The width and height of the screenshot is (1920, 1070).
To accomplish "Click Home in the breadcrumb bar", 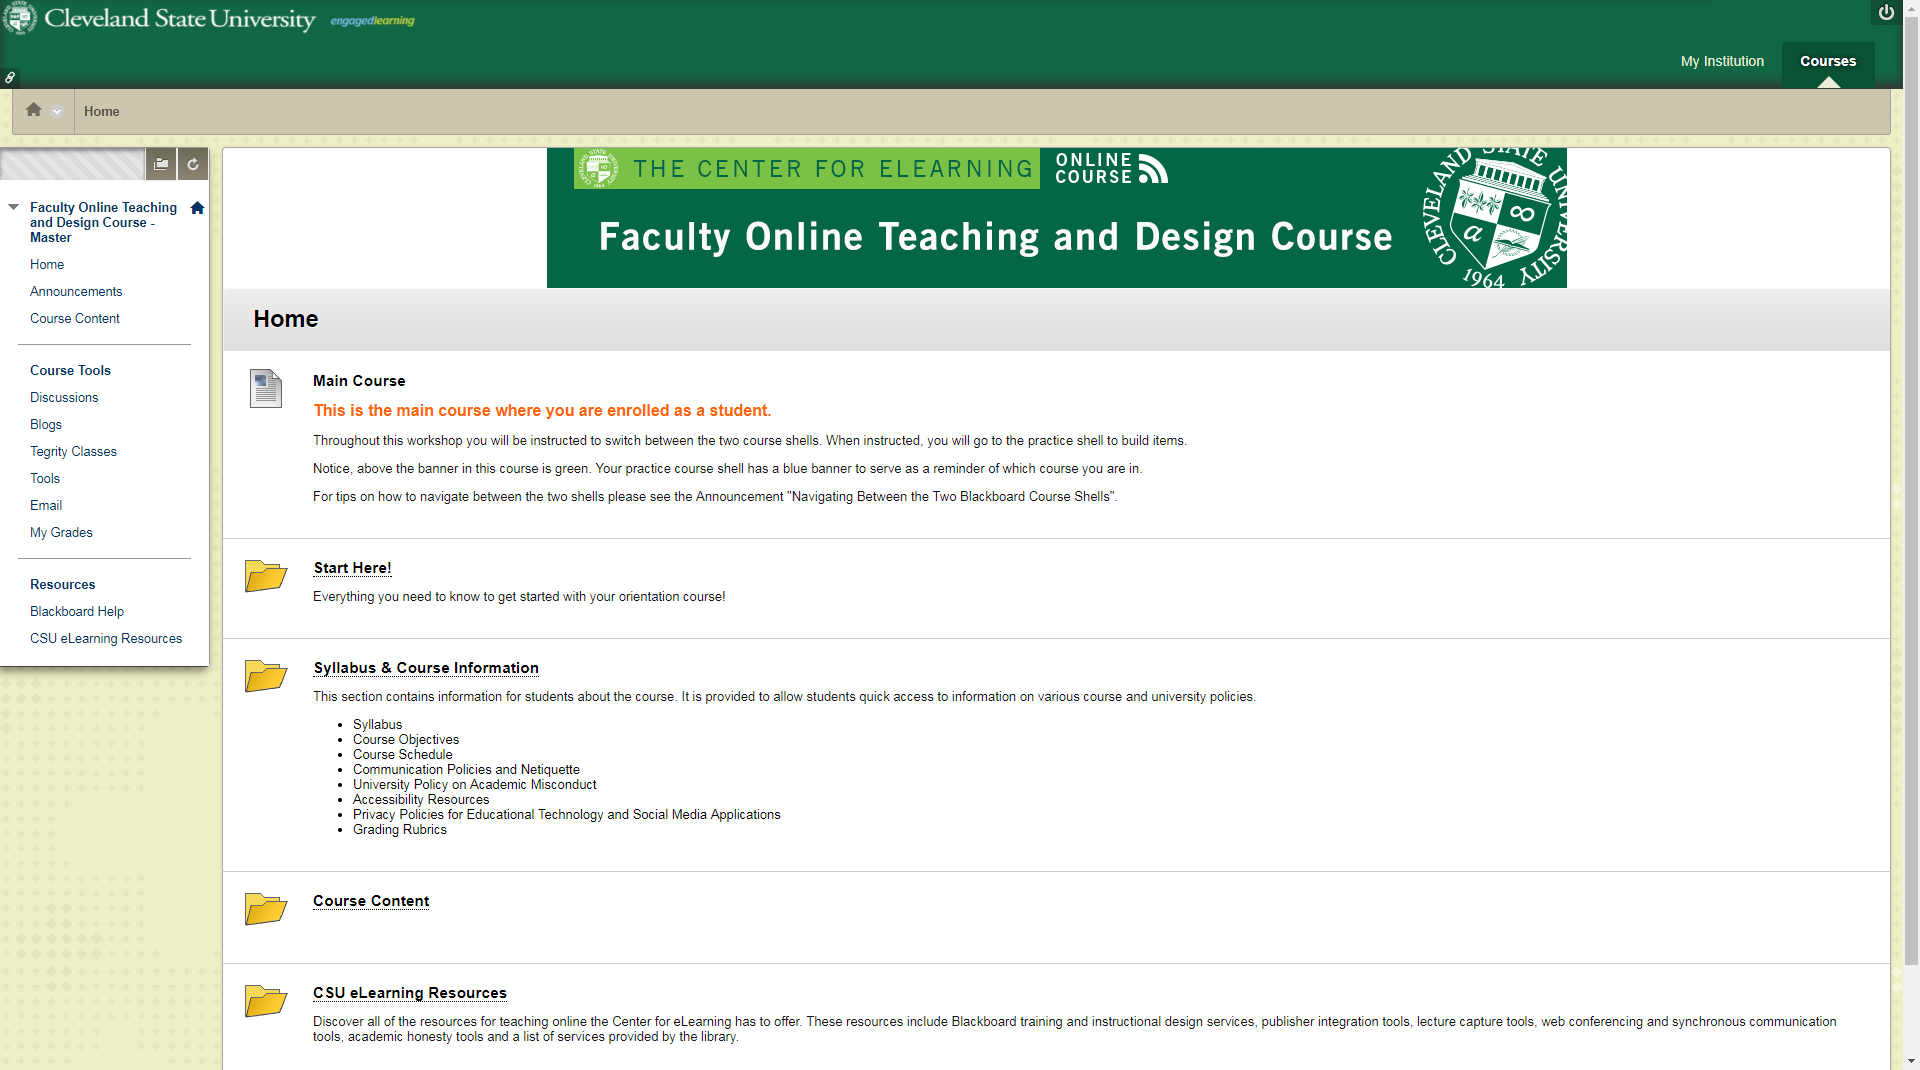I will tap(102, 111).
